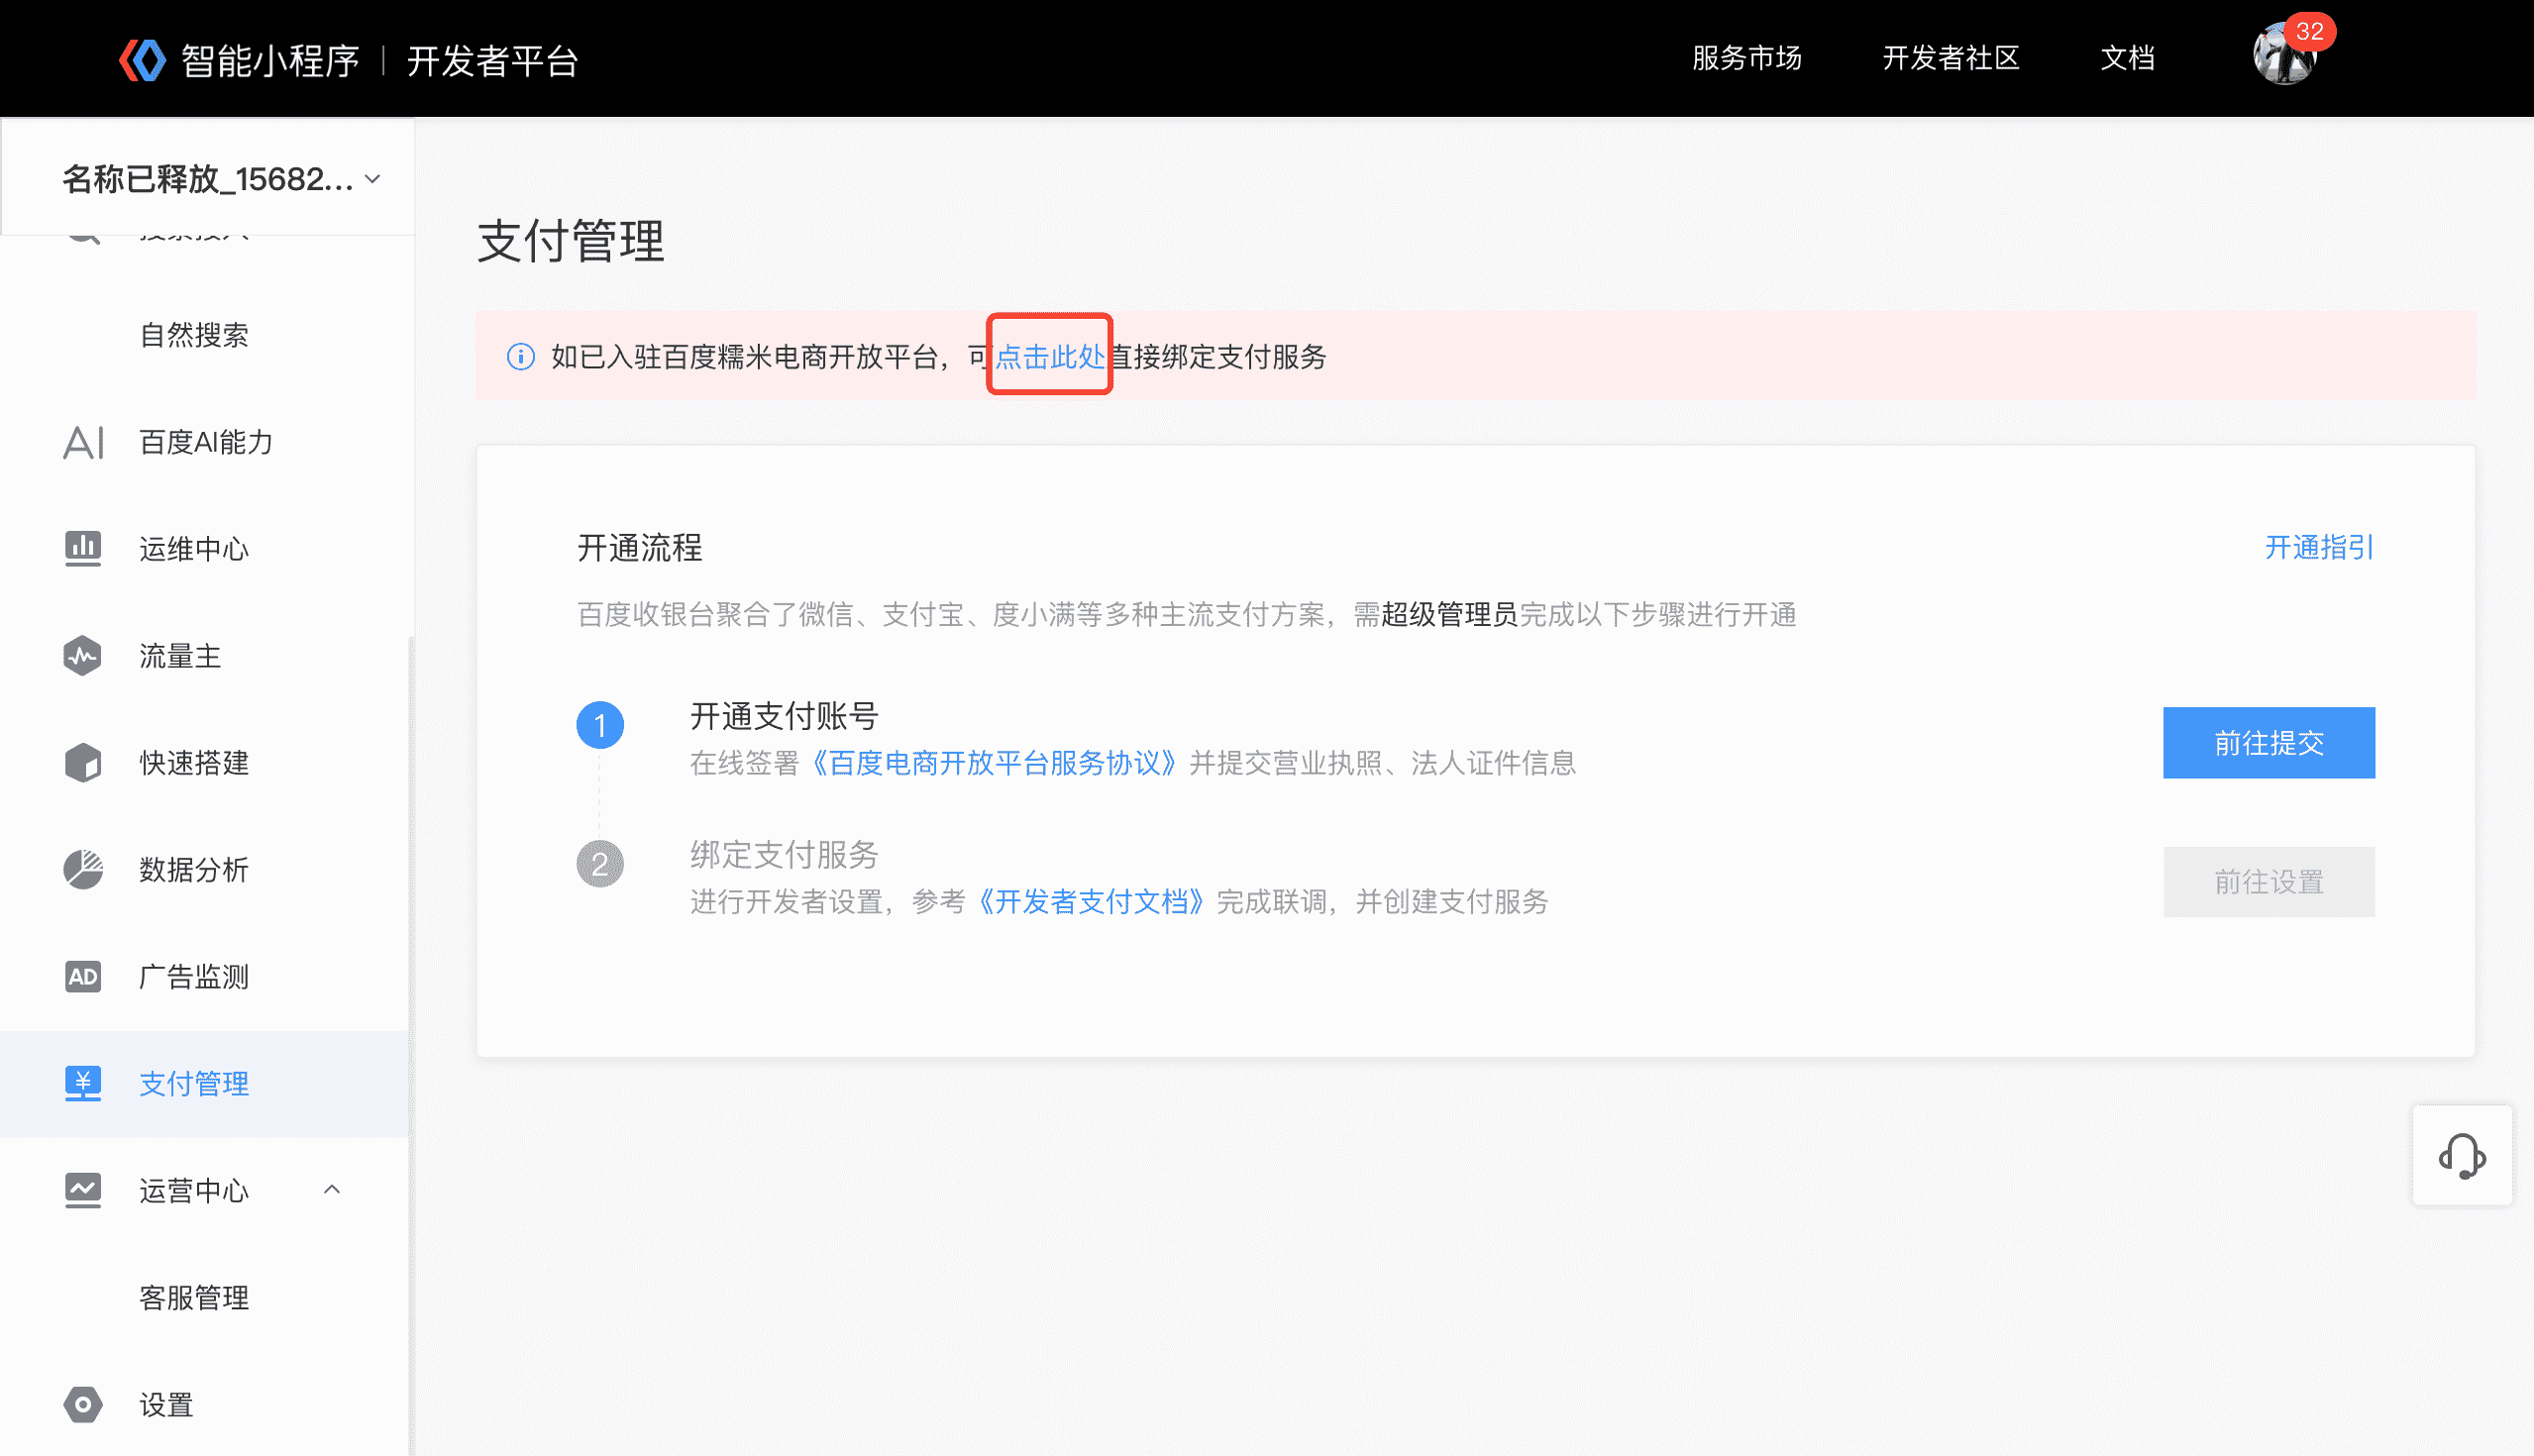The image size is (2534, 1456).
Task: Click the 超级管理员 bold text
Action: [x=1449, y=614]
